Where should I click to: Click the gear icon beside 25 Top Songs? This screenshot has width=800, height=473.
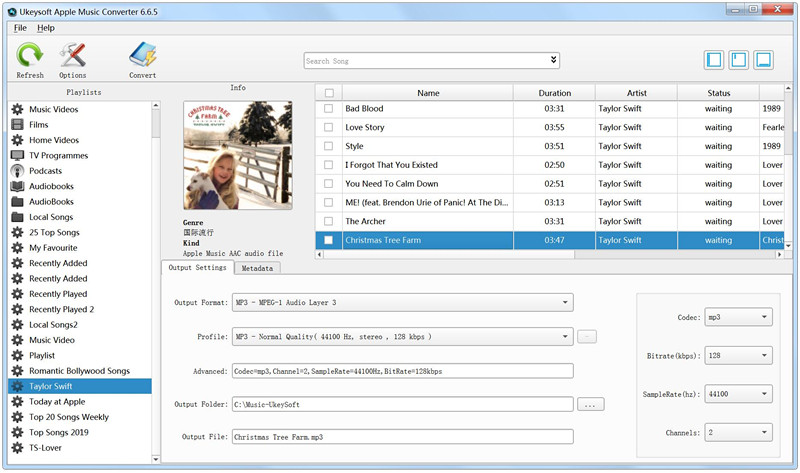[17, 232]
